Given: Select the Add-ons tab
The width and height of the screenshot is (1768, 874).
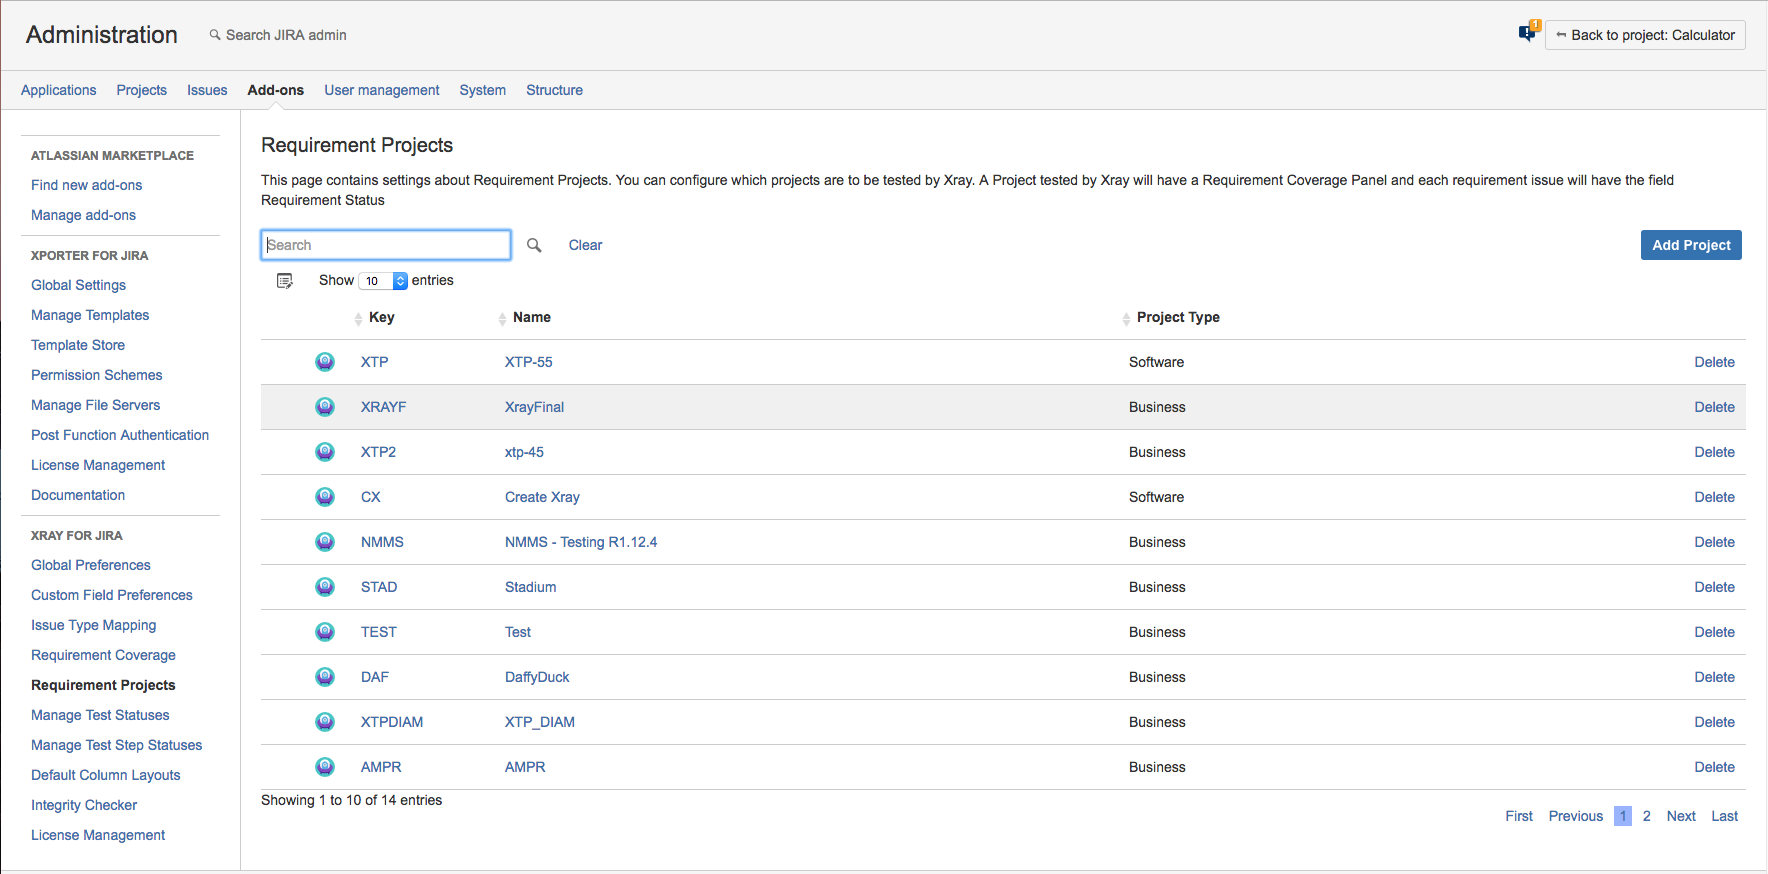Looking at the screenshot, I should tap(276, 90).
